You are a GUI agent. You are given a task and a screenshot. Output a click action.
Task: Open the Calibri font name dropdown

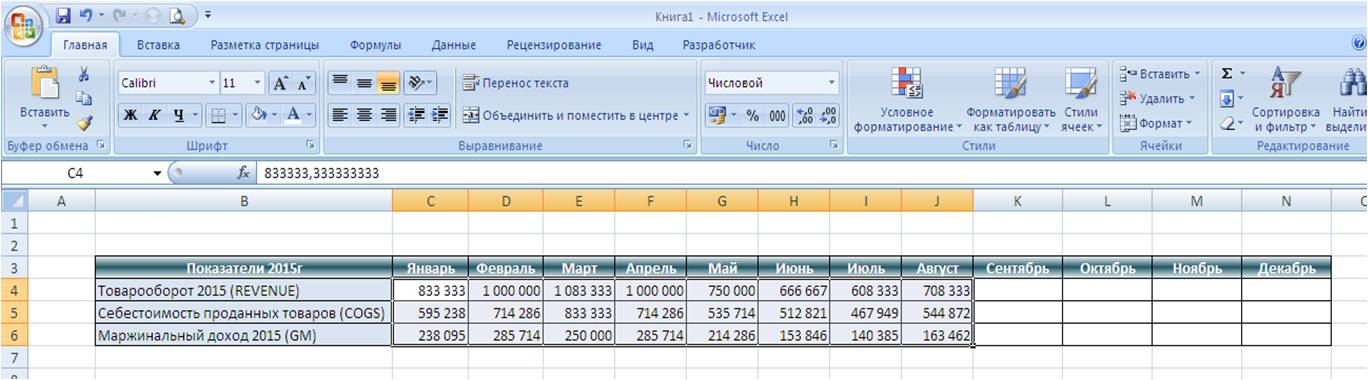212,83
